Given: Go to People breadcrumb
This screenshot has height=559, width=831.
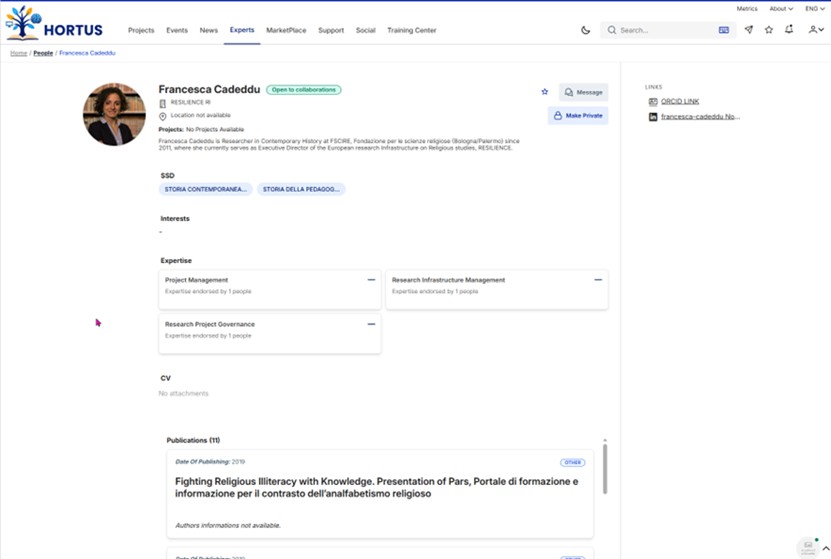Looking at the screenshot, I should (x=43, y=53).
